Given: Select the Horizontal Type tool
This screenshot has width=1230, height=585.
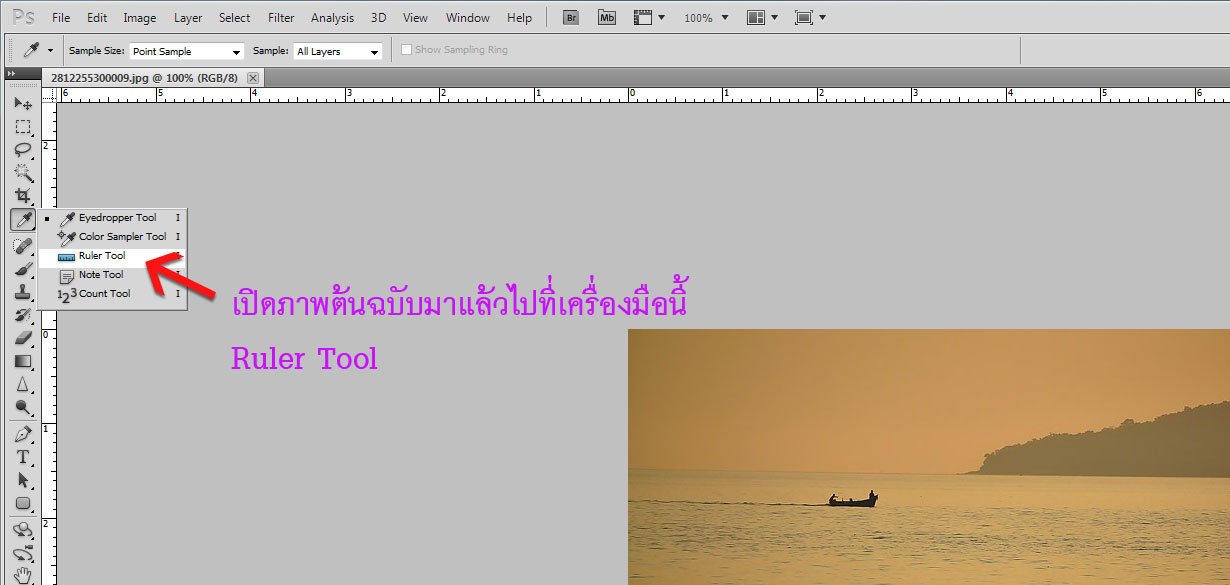Looking at the screenshot, I should [23, 457].
